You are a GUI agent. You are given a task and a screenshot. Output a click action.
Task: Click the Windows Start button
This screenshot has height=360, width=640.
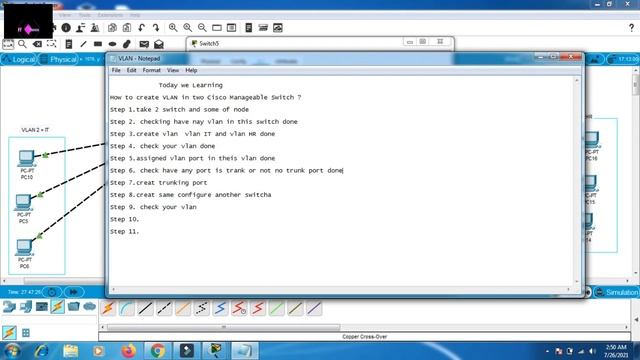tap(11, 351)
